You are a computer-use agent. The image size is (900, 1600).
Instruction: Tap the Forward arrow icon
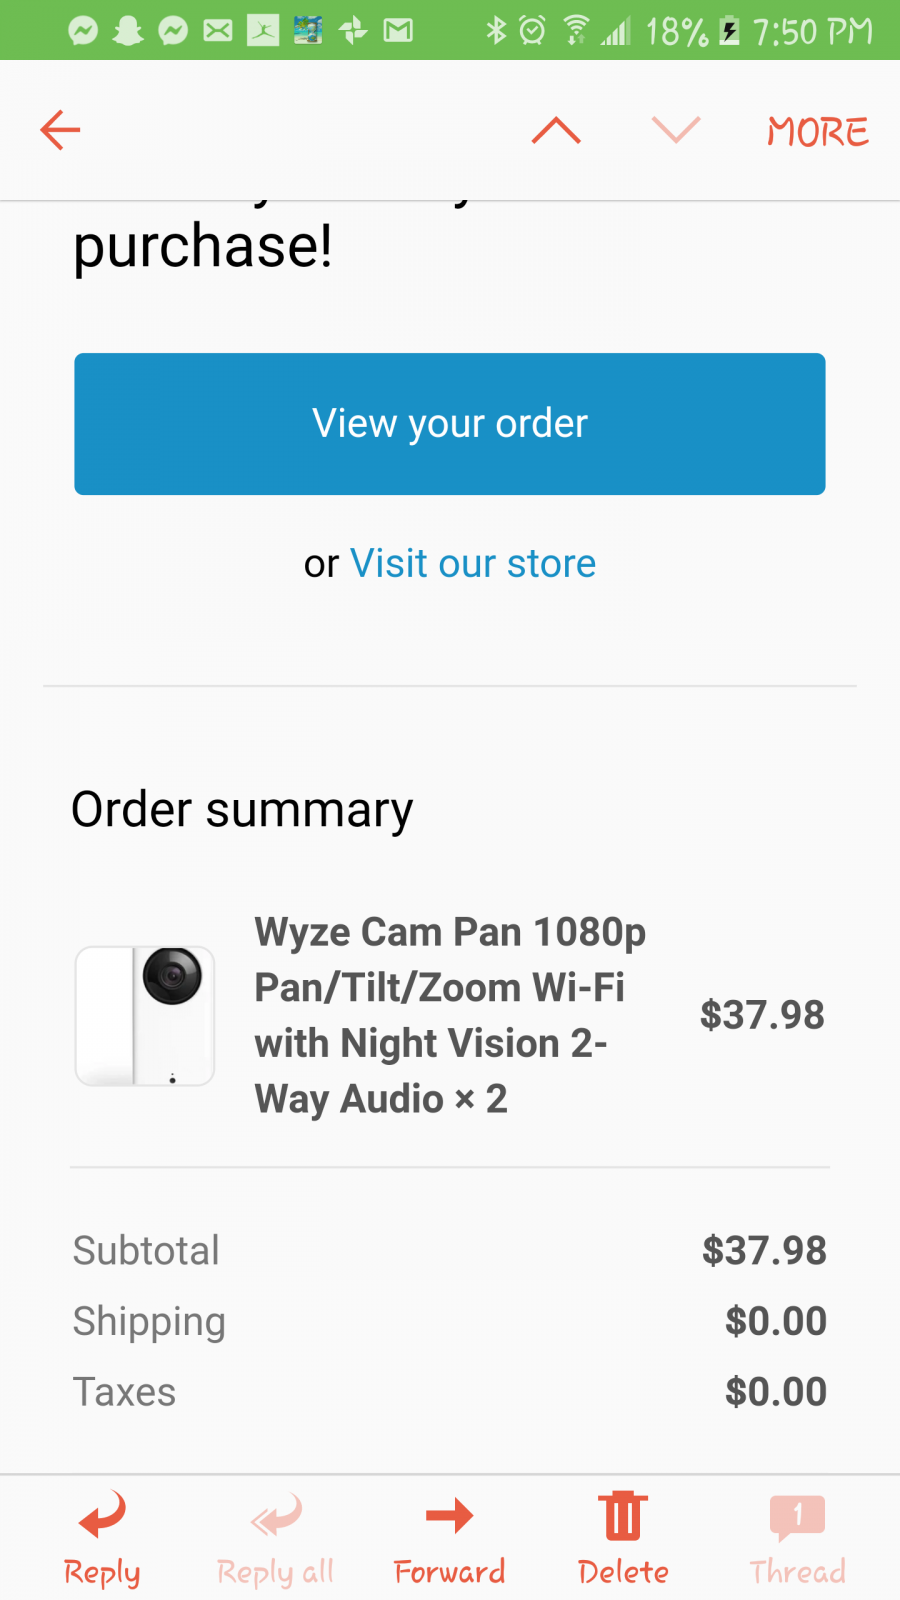click(449, 1516)
